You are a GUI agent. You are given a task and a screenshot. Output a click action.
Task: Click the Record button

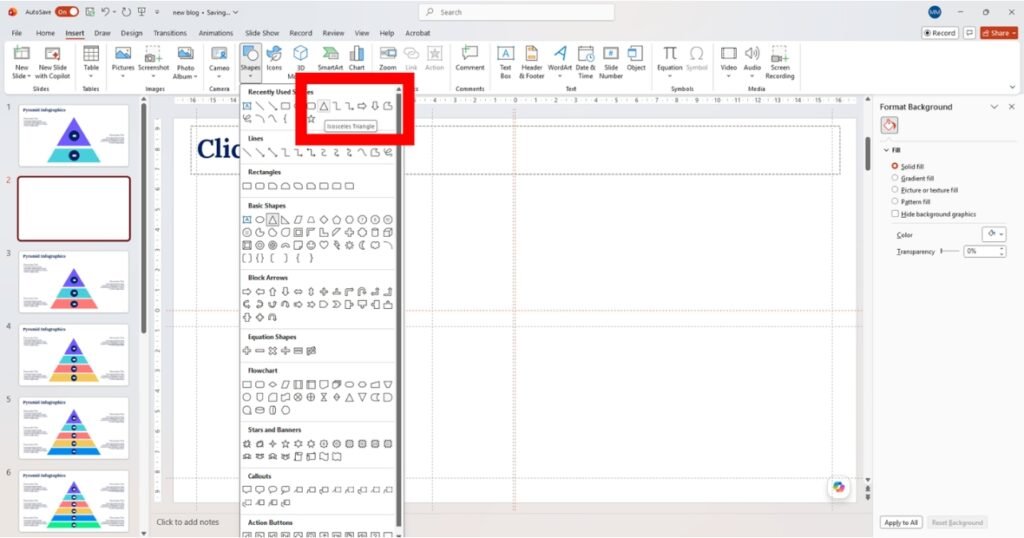tap(940, 33)
